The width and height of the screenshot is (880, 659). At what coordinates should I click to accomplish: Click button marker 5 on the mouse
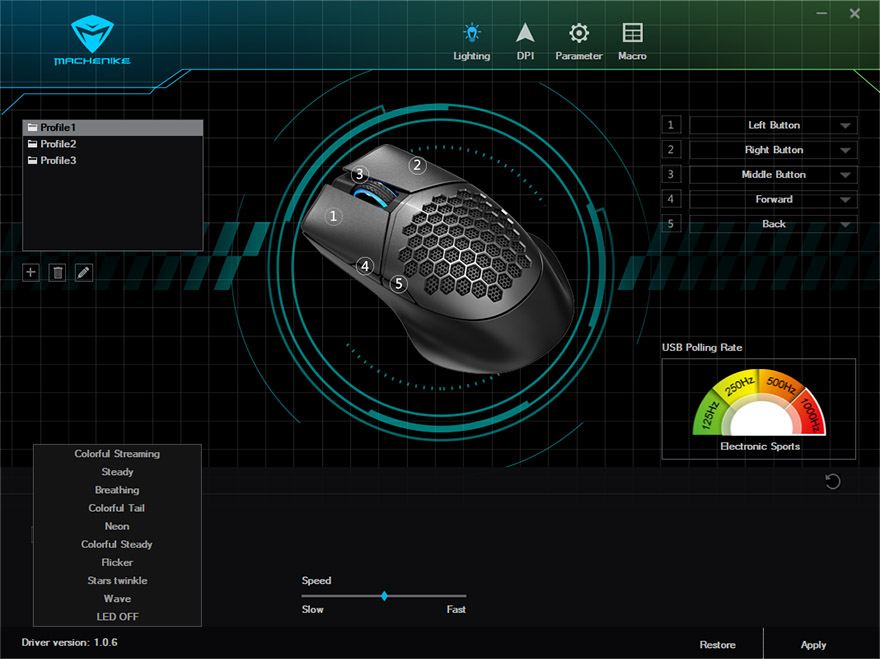pyautogui.click(x=398, y=283)
